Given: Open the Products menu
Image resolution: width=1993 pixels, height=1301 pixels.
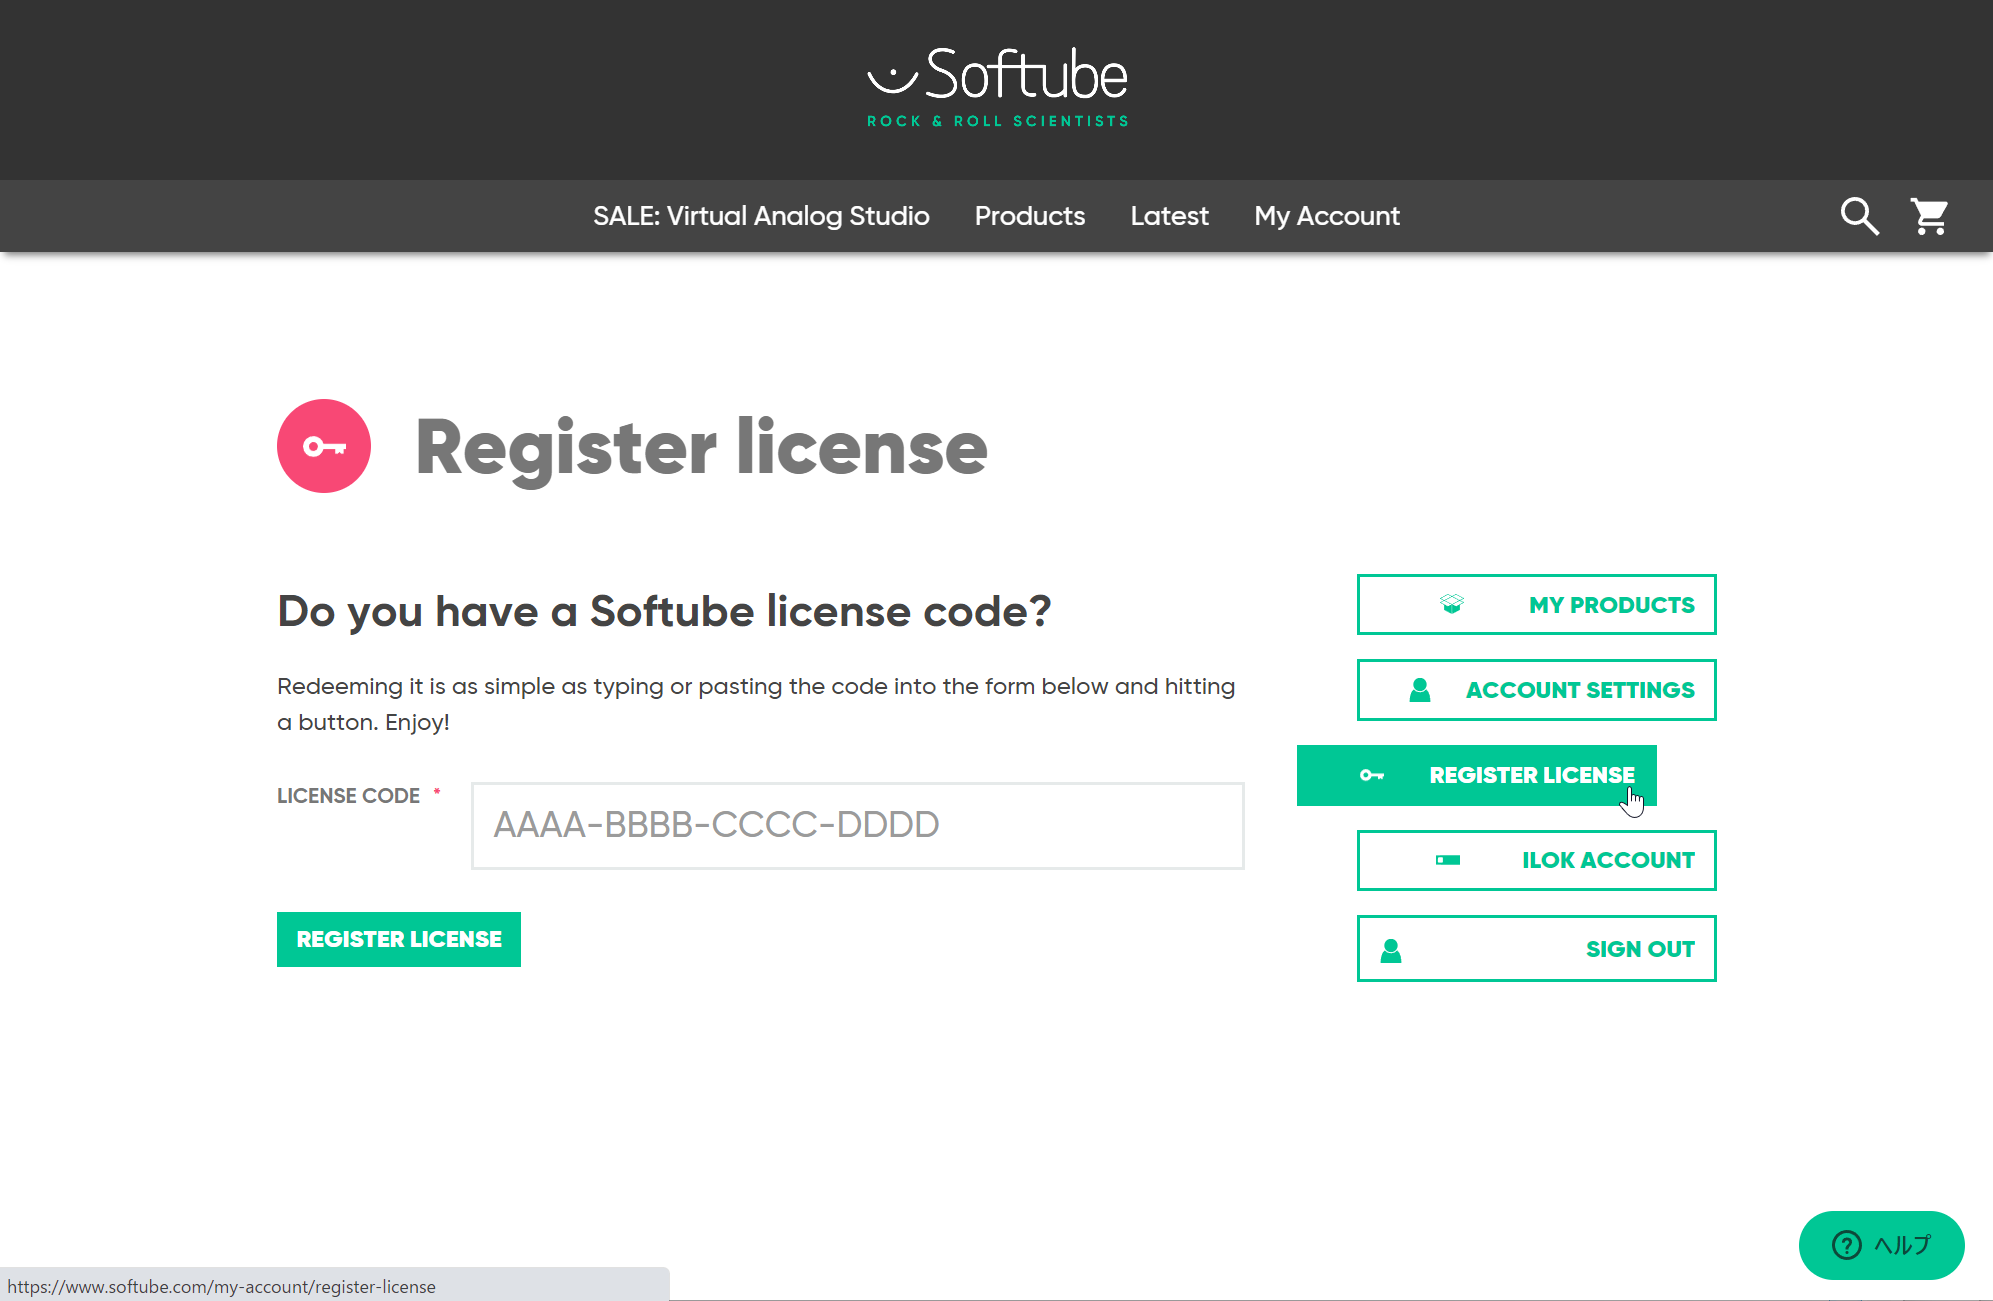Looking at the screenshot, I should click(x=1029, y=216).
